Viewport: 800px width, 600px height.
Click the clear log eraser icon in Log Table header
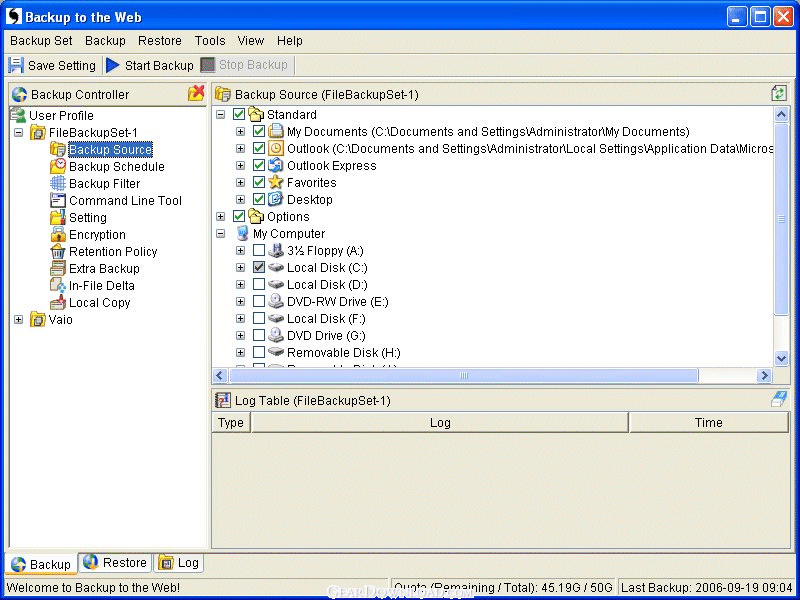click(x=779, y=399)
